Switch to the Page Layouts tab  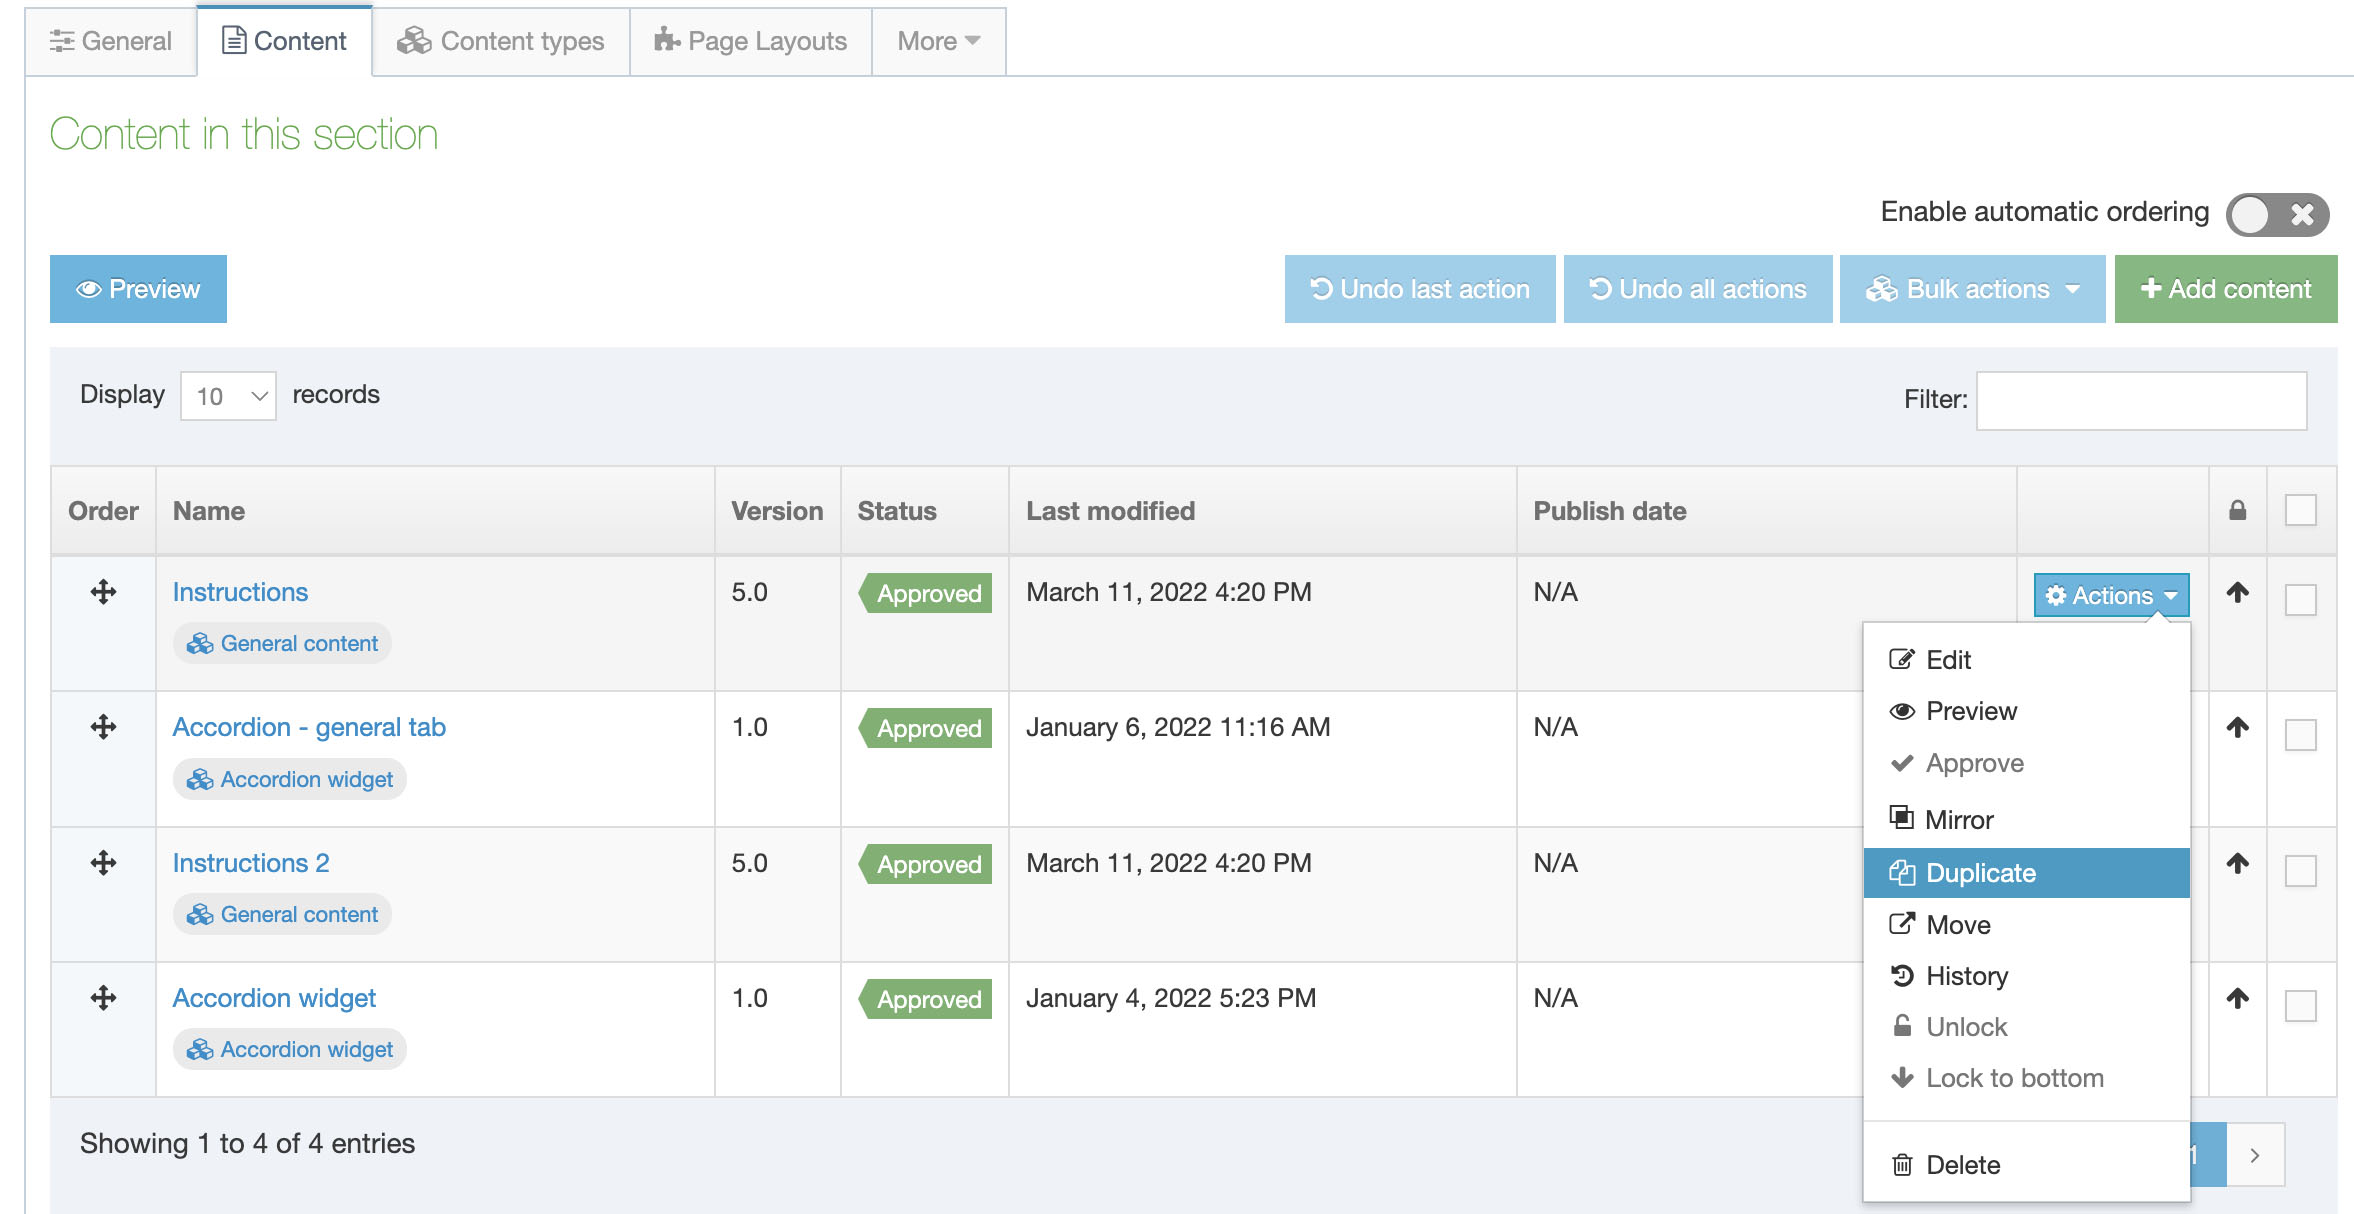[x=750, y=41]
